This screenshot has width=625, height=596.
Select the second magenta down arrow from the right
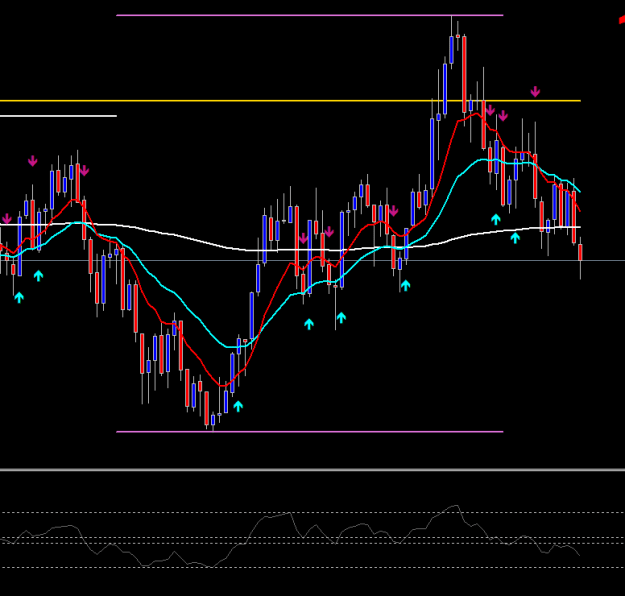click(503, 116)
